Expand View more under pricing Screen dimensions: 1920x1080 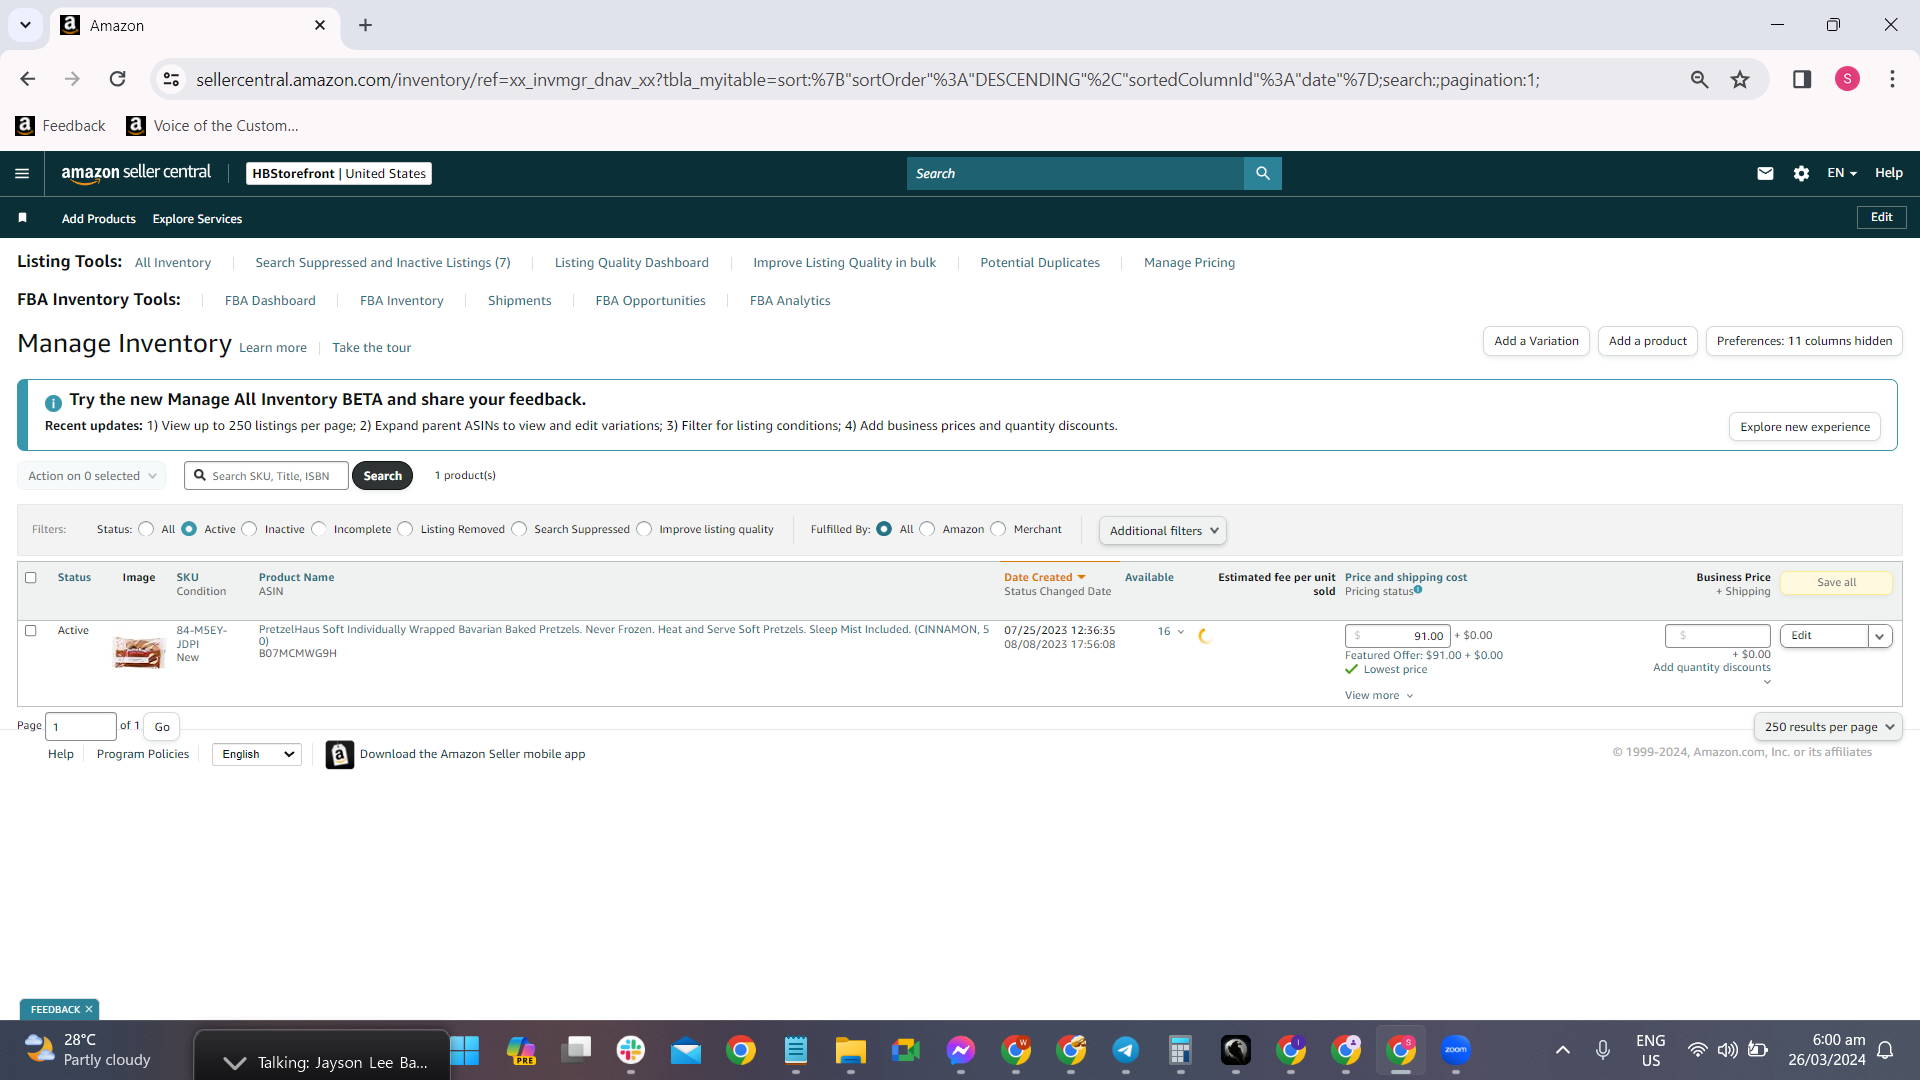(x=1379, y=696)
